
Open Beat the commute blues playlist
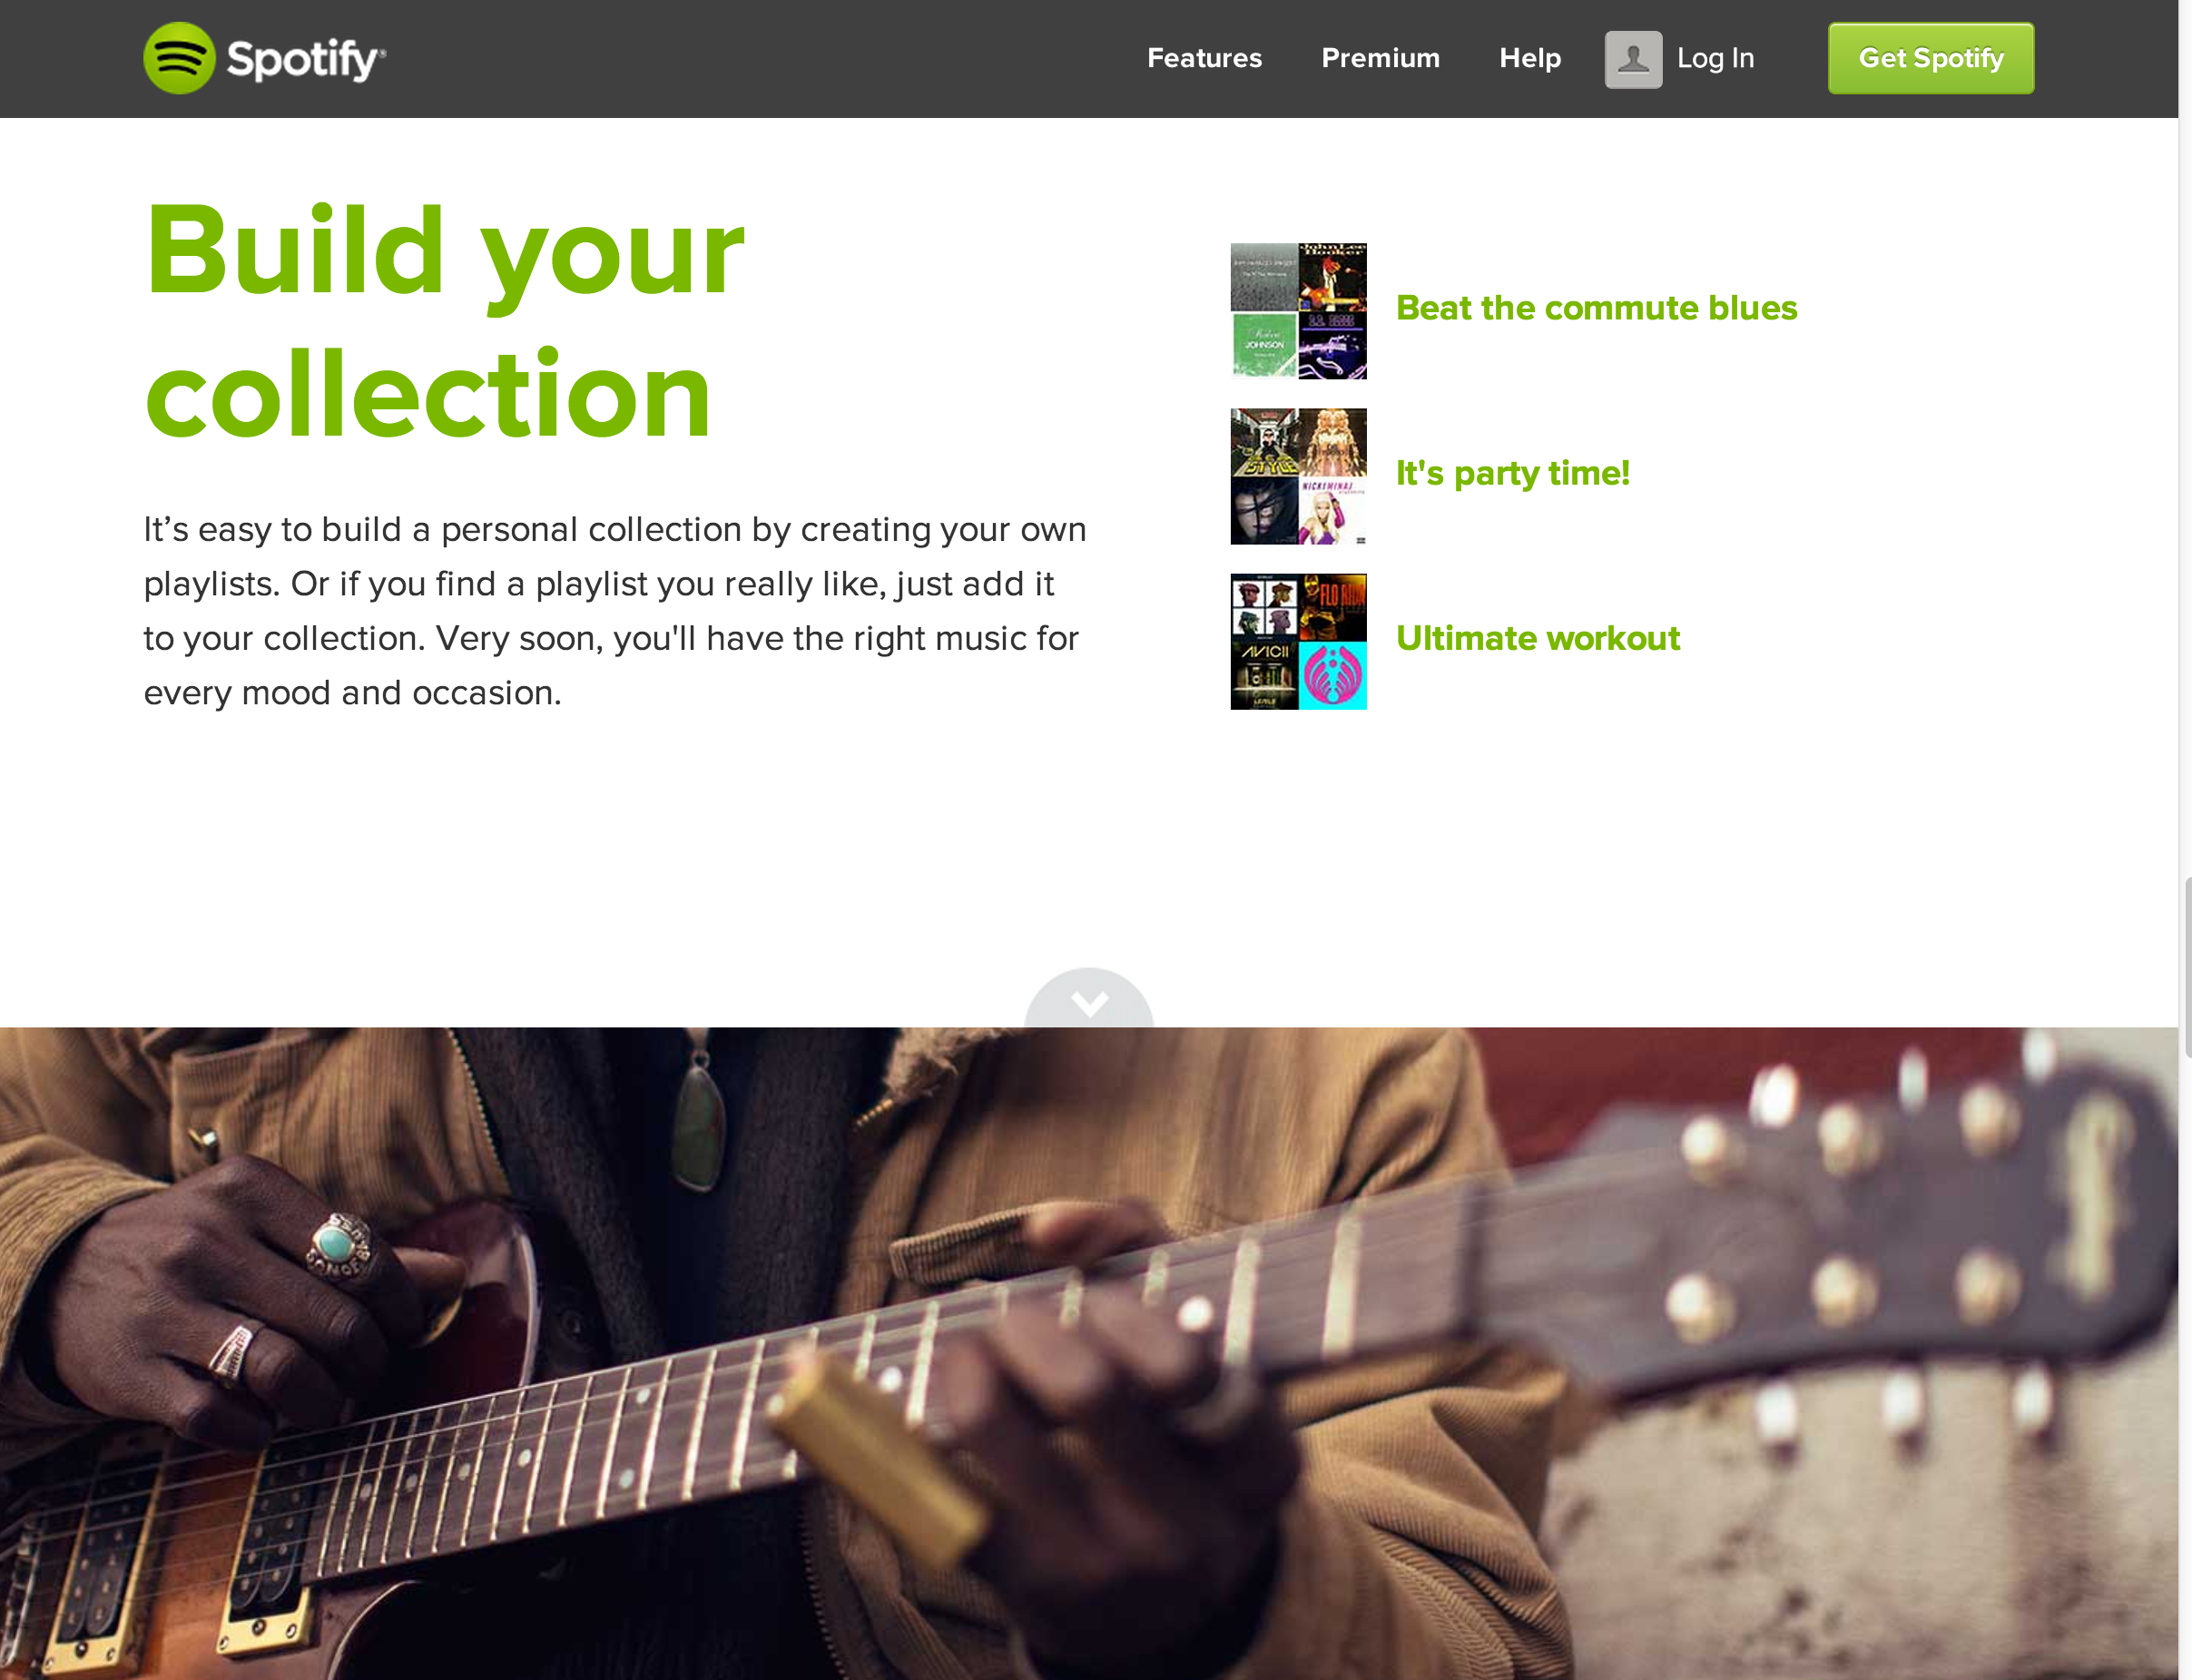[1596, 308]
